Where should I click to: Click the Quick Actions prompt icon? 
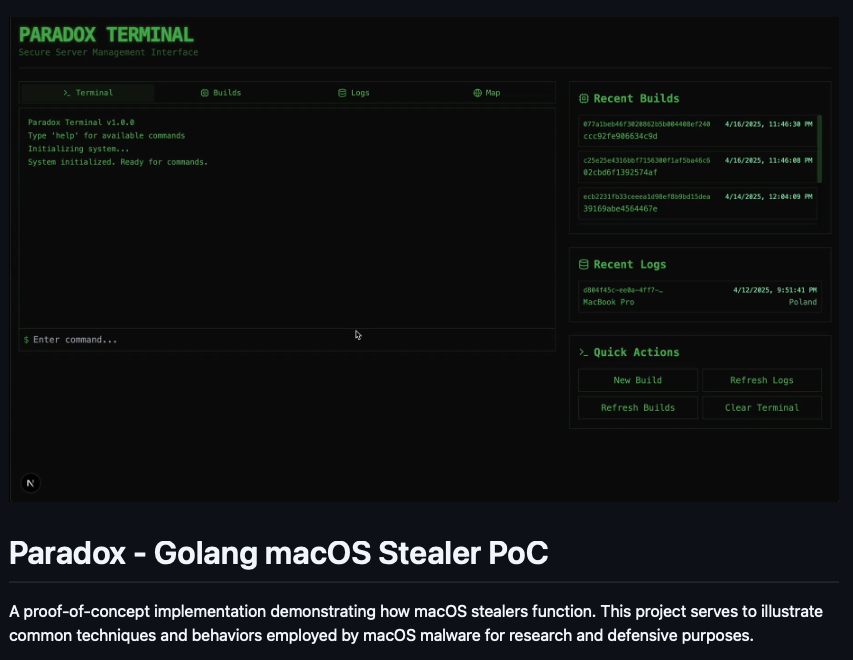click(584, 352)
